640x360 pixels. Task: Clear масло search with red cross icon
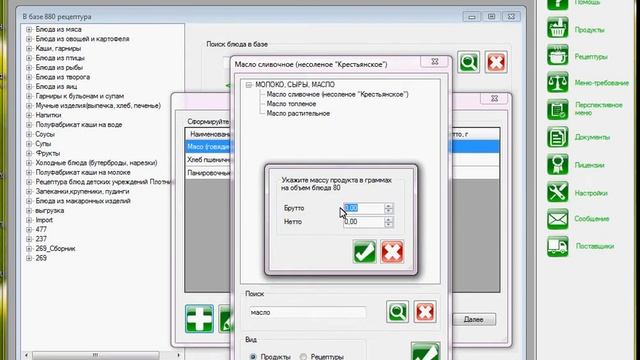click(424, 312)
